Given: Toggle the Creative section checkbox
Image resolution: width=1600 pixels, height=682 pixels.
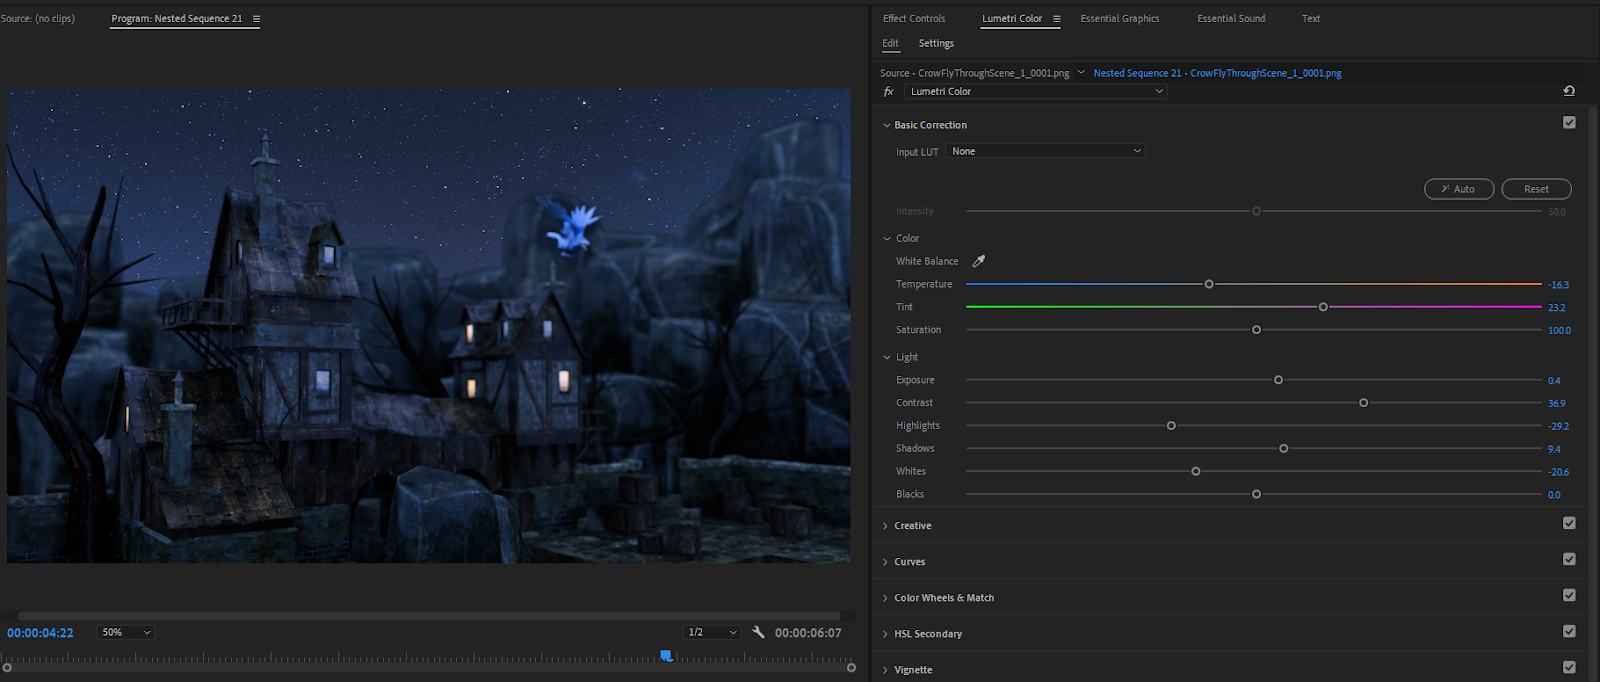Looking at the screenshot, I should pos(1569,523).
